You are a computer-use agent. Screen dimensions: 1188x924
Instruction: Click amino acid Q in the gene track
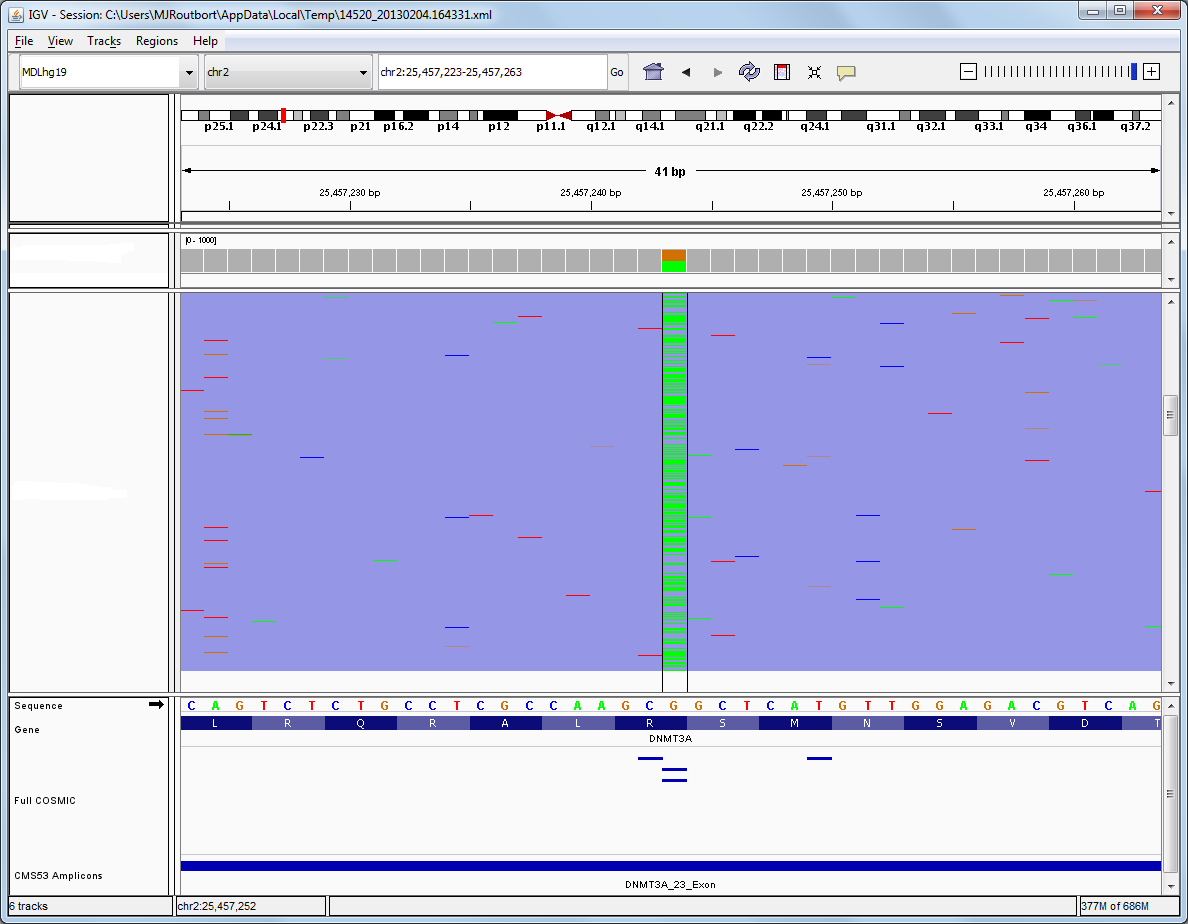(361, 723)
